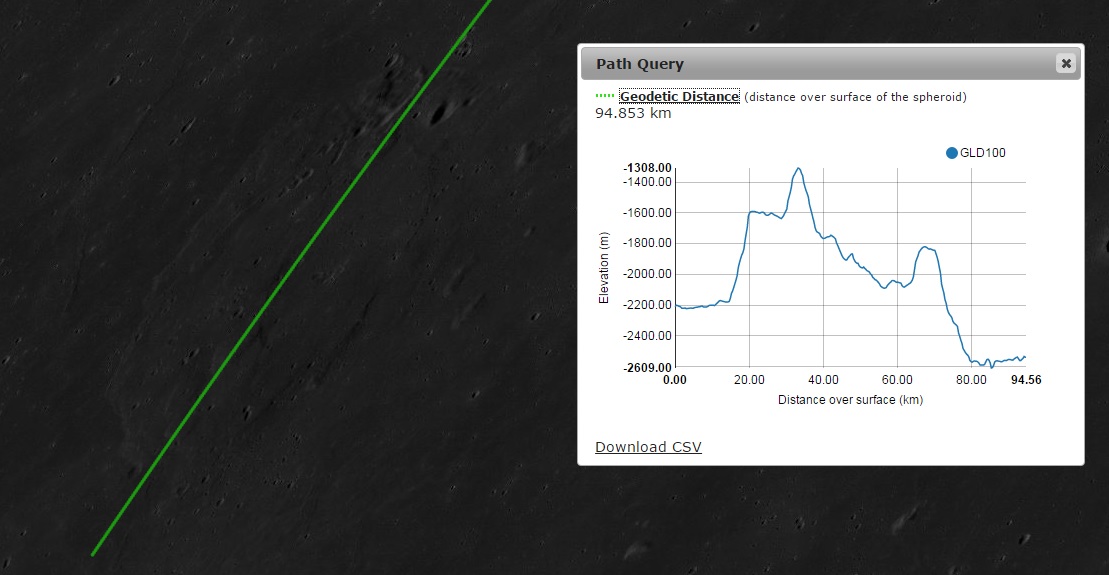The height and width of the screenshot is (575, 1109).
Task: Click the 20.00 x-axis tick label
Action: pyautogui.click(x=749, y=380)
